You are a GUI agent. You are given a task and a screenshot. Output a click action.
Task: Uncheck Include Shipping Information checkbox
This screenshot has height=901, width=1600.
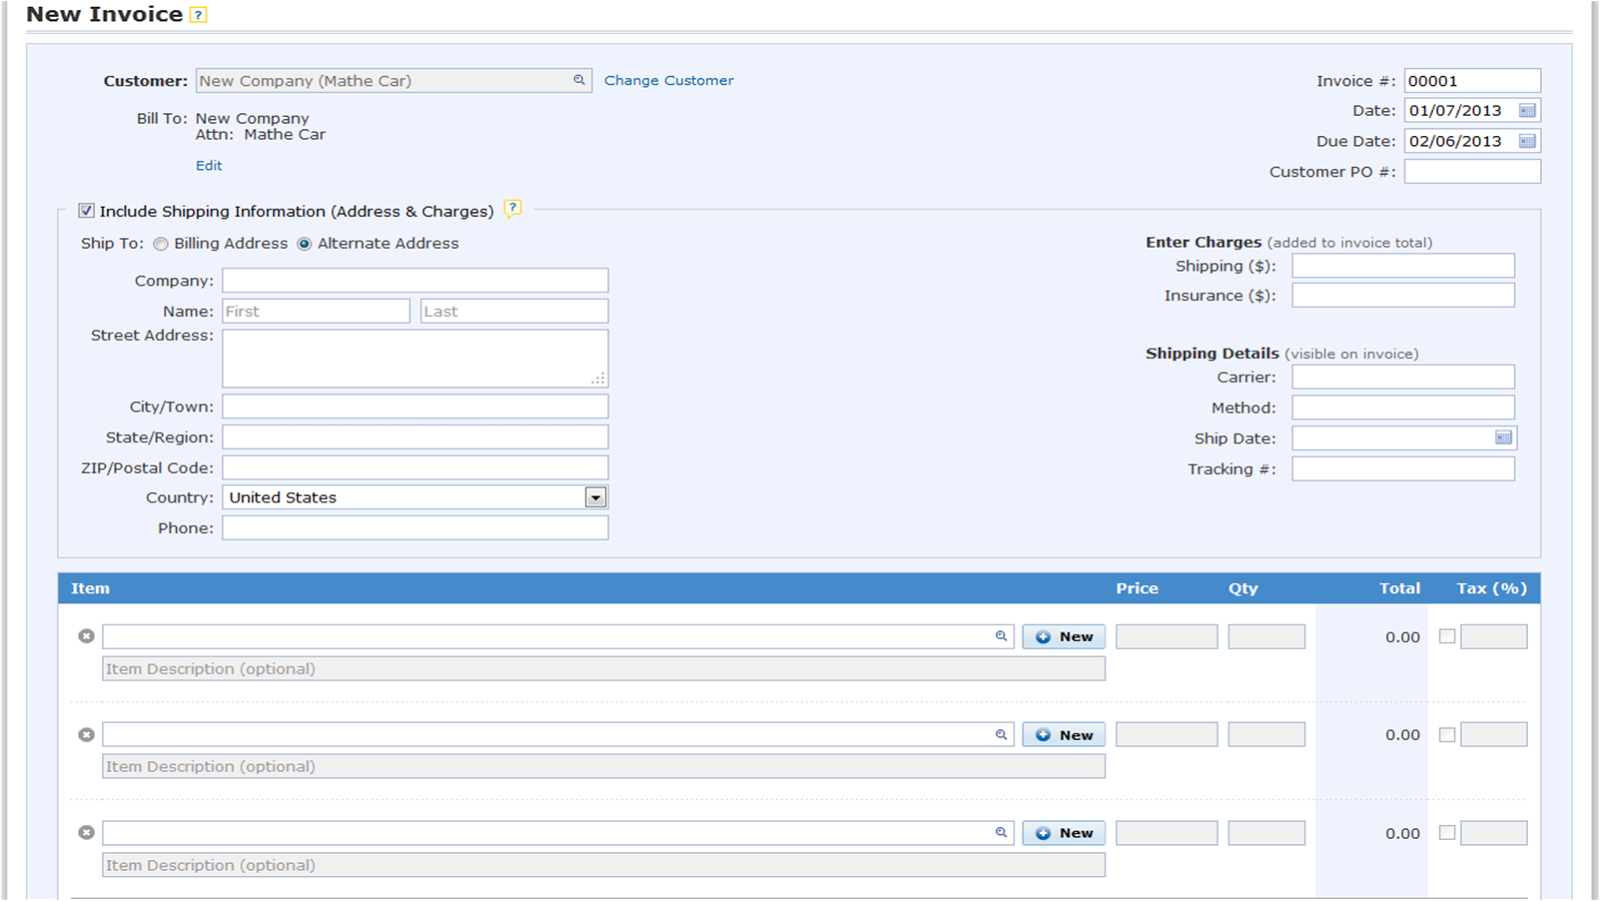coord(86,209)
